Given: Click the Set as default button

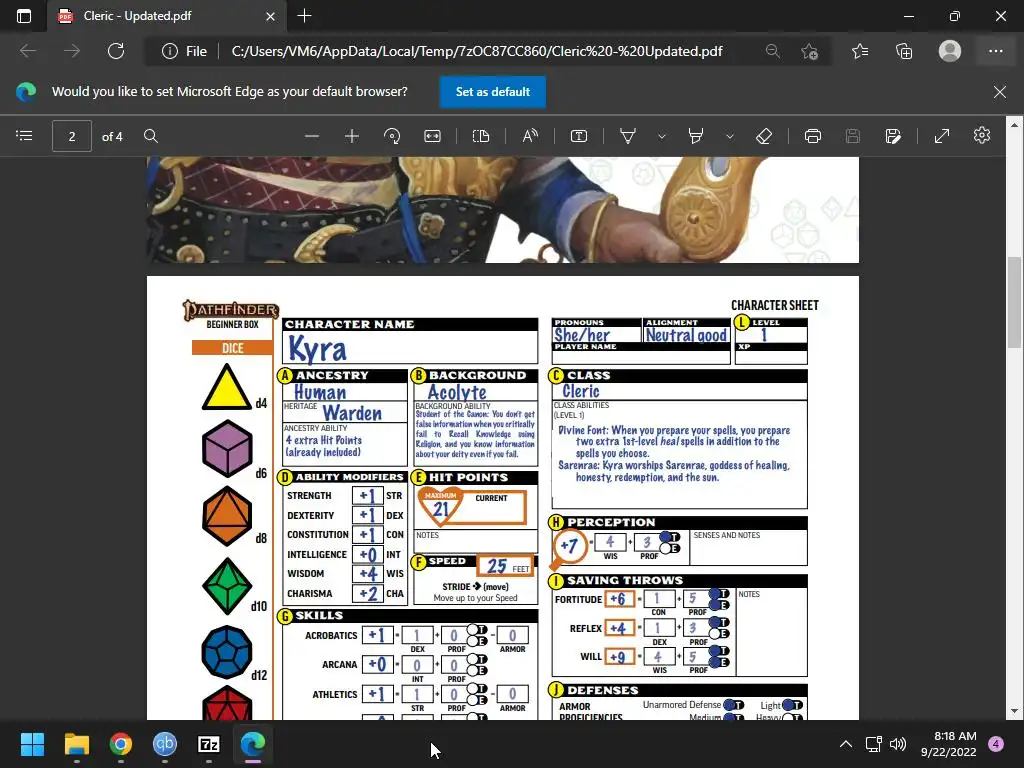Looking at the screenshot, I should [x=492, y=91].
